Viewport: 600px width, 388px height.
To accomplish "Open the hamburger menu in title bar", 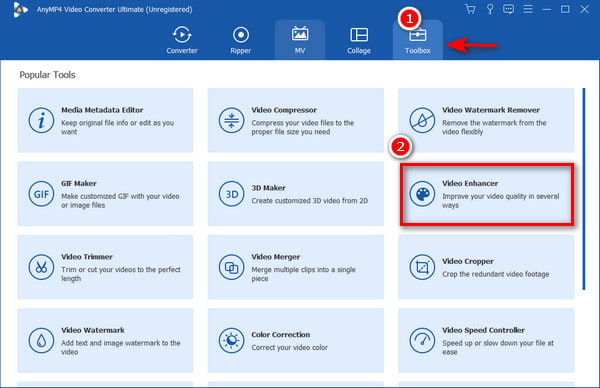I will (528, 9).
